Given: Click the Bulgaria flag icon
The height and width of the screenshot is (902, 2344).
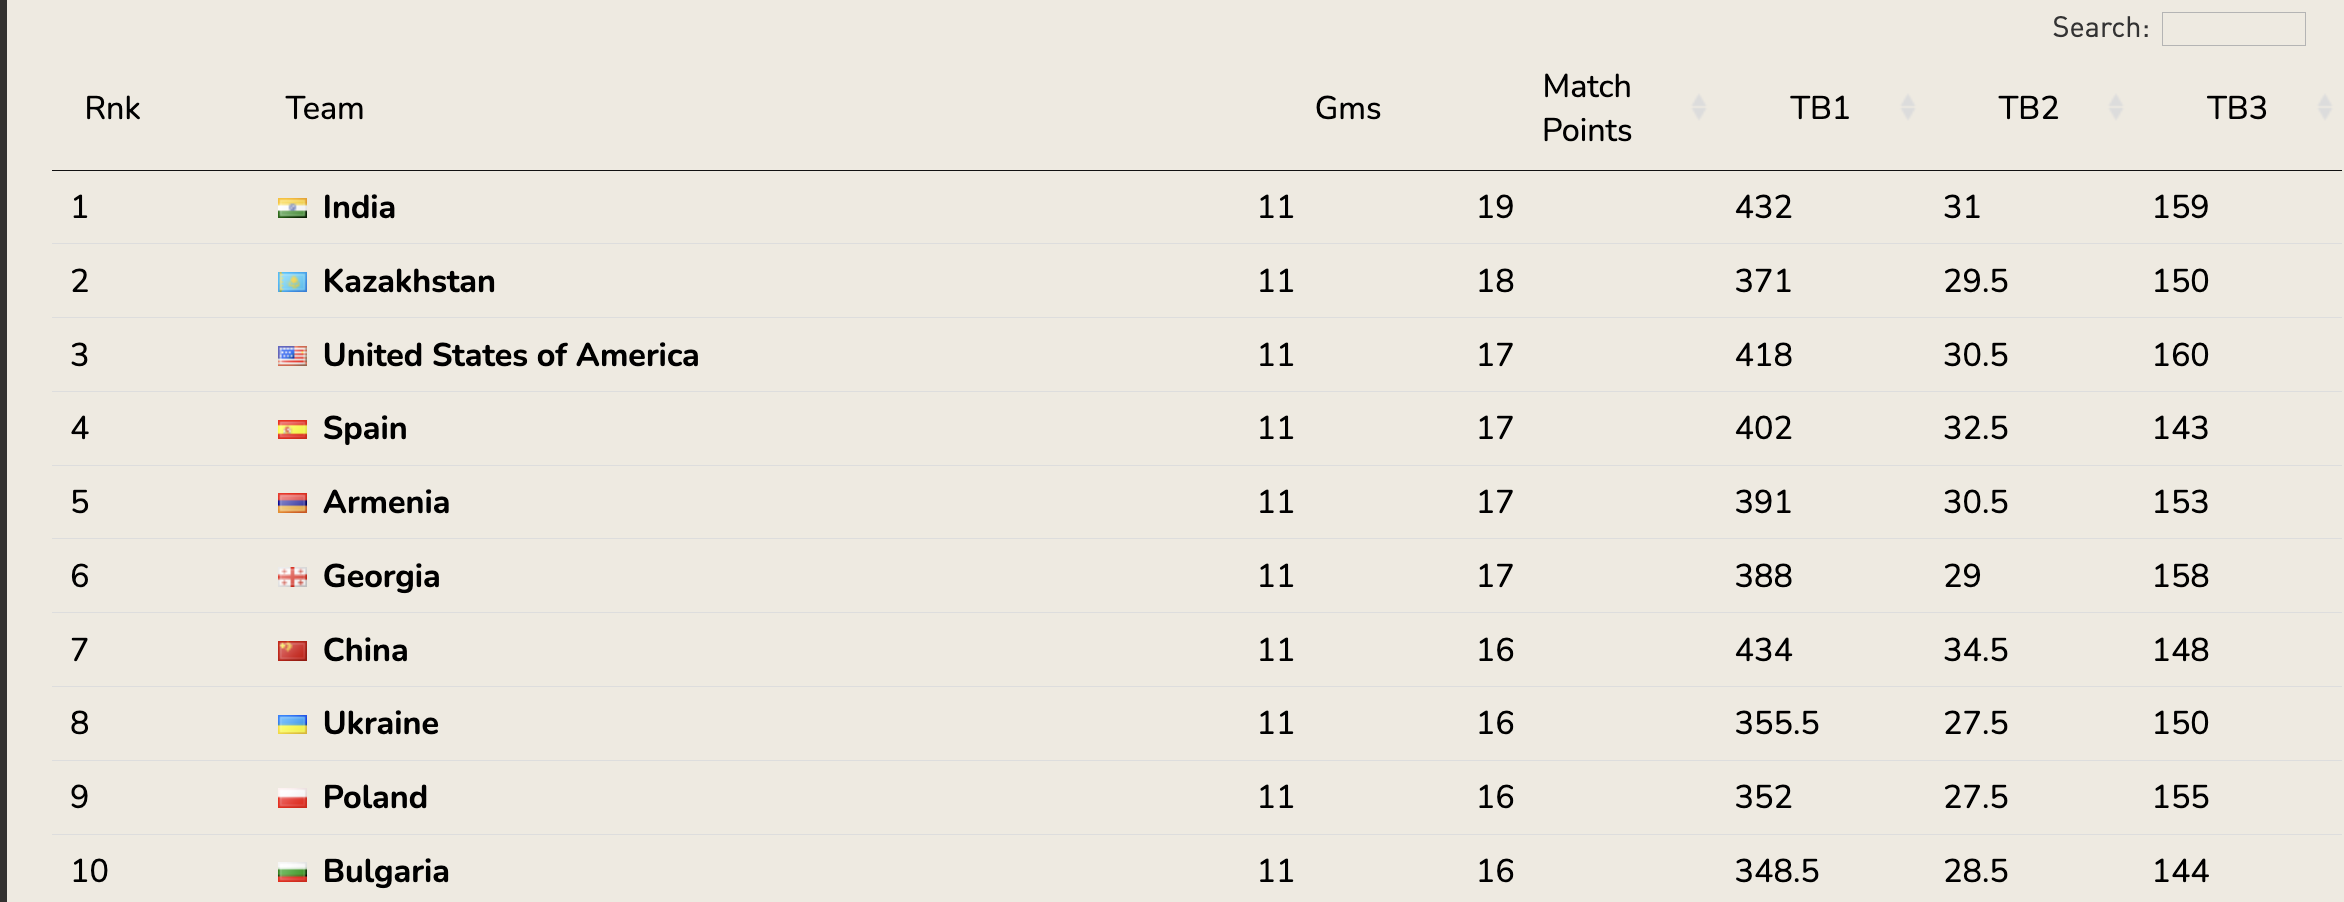Looking at the screenshot, I should point(292,872).
